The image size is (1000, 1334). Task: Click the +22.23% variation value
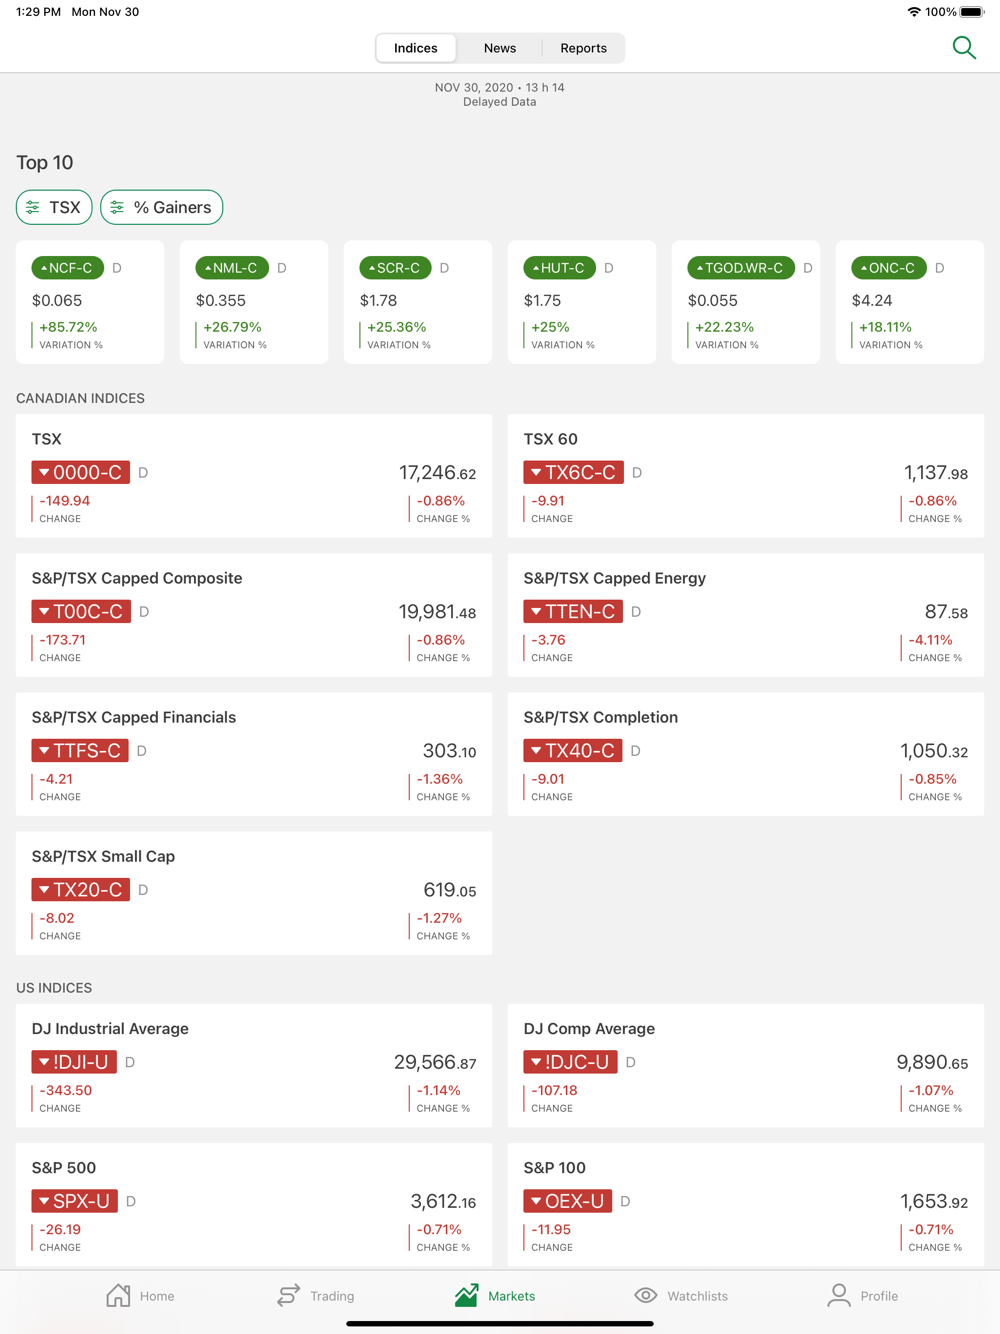click(725, 327)
